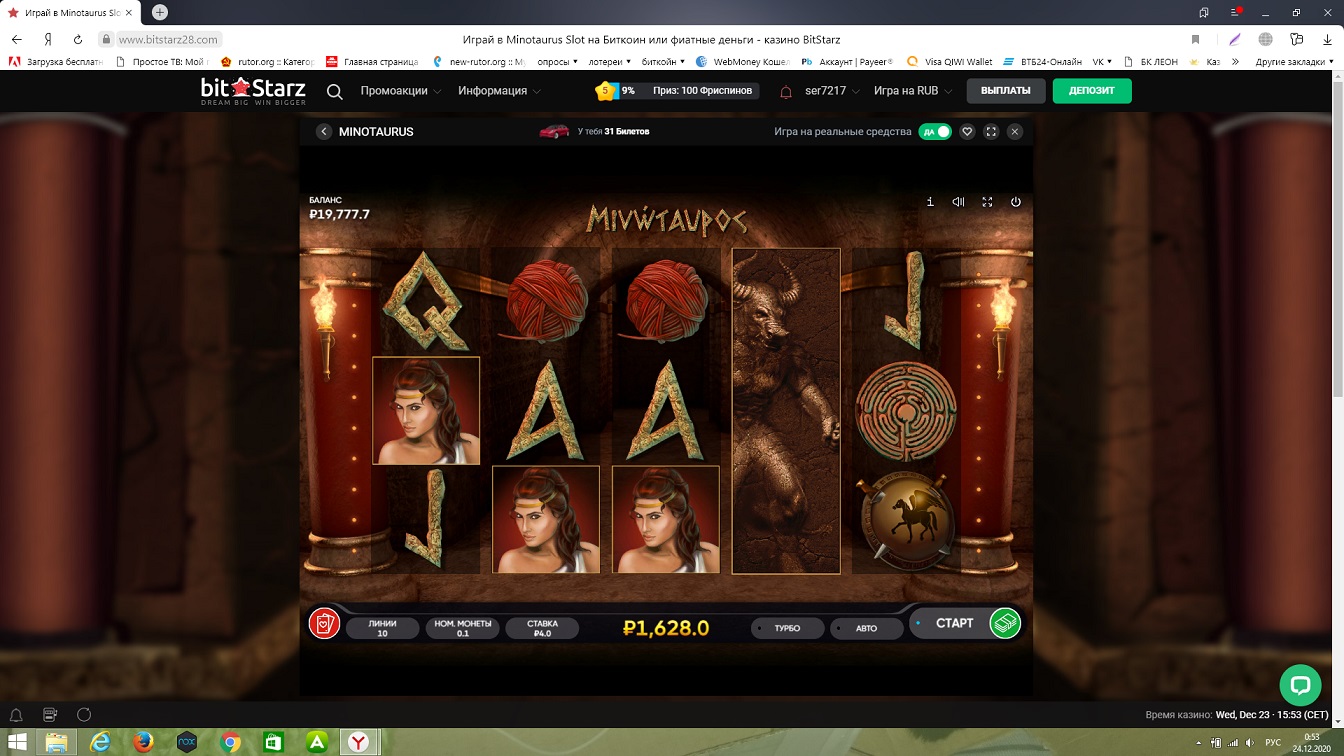Click the РУС language indicator in system tray
This screenshot has height=756, width=1344.
[1273, 742]
